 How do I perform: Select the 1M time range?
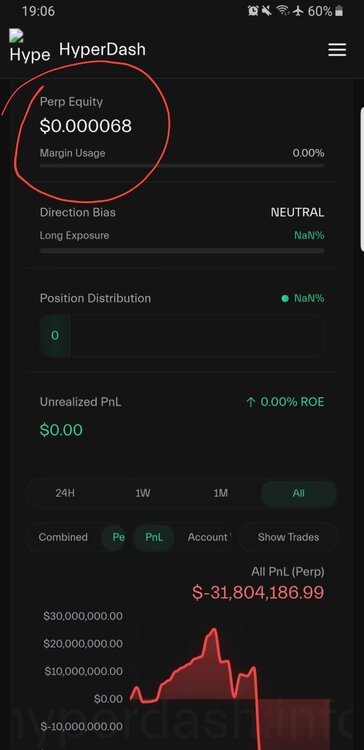221,493
